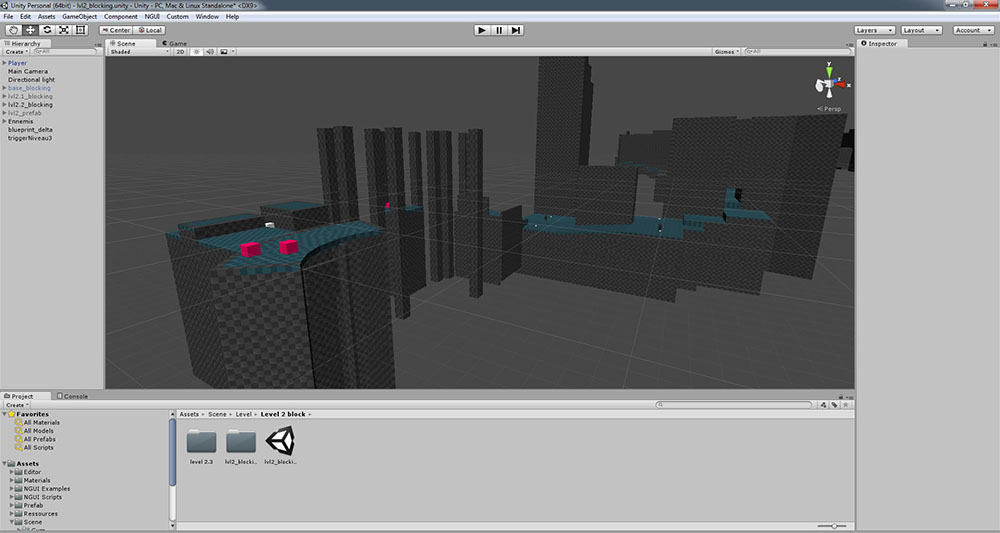Image resolution: width=1000 pixels, height=533 pixels.
Task: Toggle scene lighting sun icon
Action: (x=197, y=52)
